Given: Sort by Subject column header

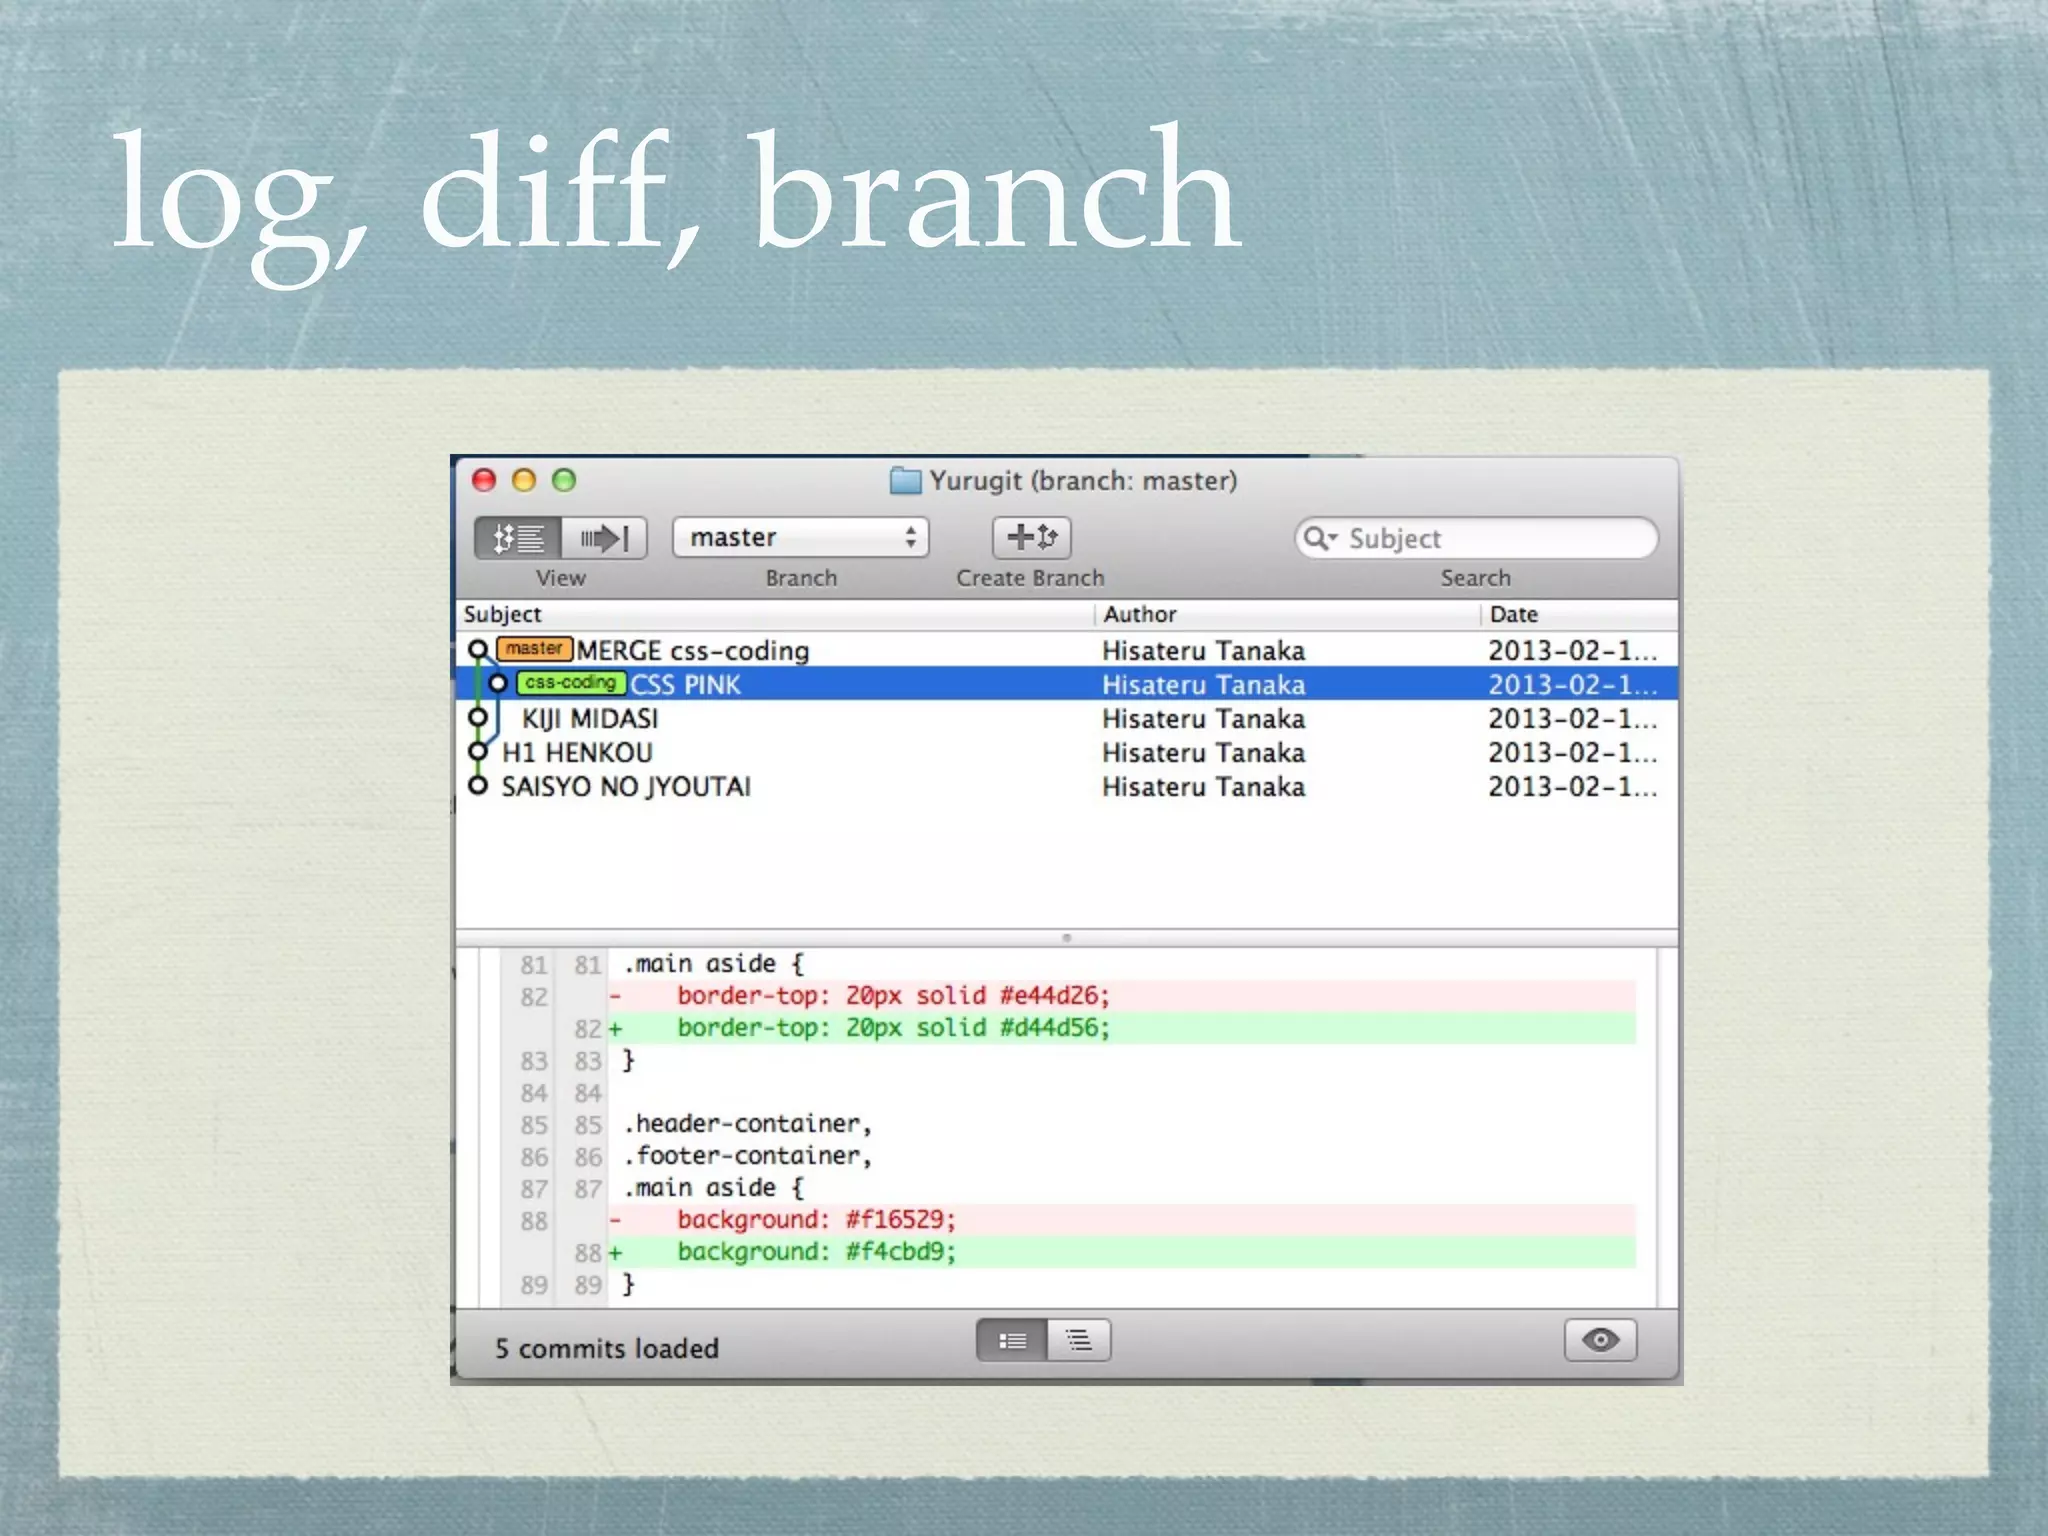Looking at the screenshot, I should (x=775, y=614).
